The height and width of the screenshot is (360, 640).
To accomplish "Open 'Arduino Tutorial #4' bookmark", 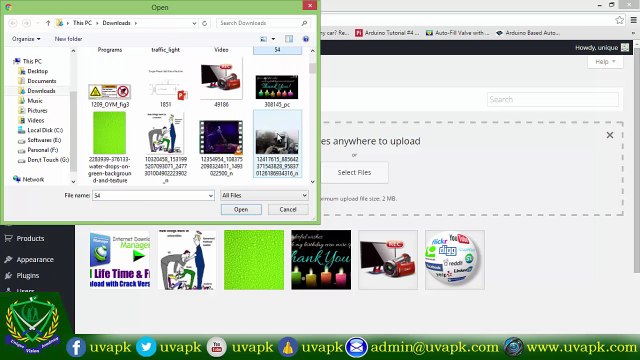I will pyautogui.click(x=387, y=33).
